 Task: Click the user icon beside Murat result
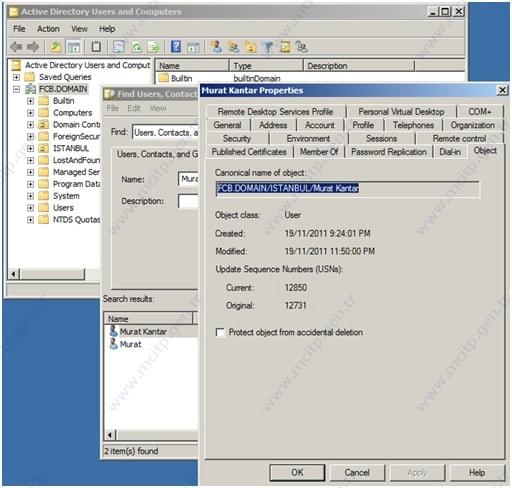114,344
